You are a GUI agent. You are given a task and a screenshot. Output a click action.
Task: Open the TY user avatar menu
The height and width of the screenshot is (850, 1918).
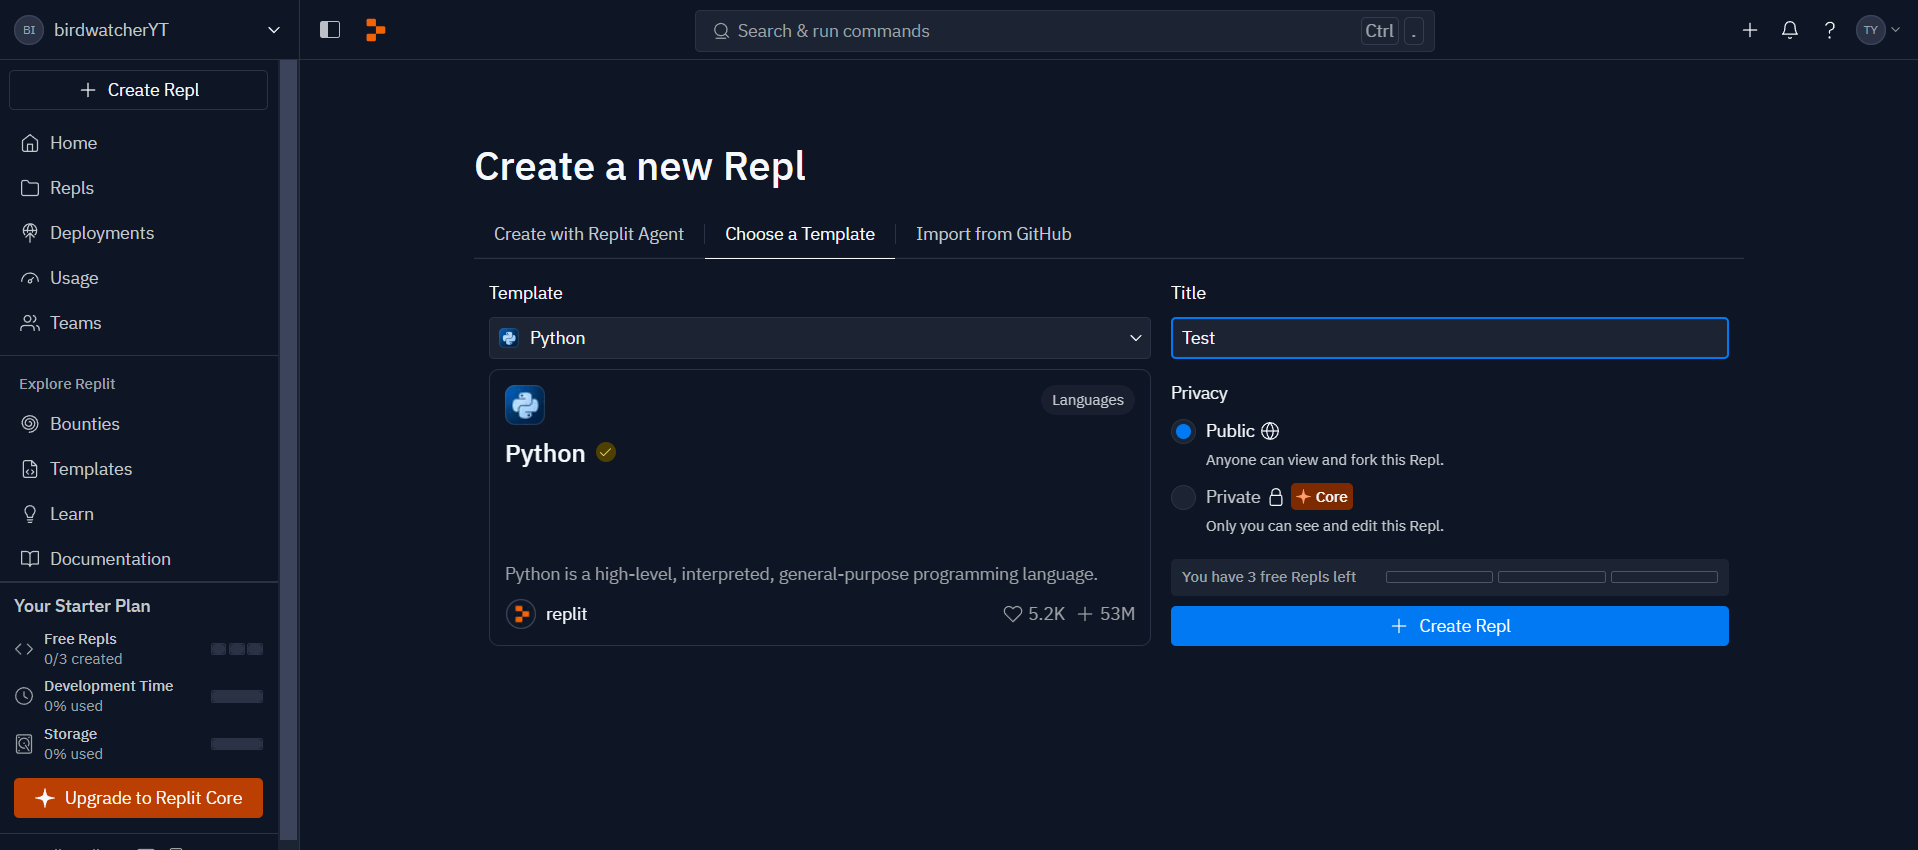tap(1878, 30)
